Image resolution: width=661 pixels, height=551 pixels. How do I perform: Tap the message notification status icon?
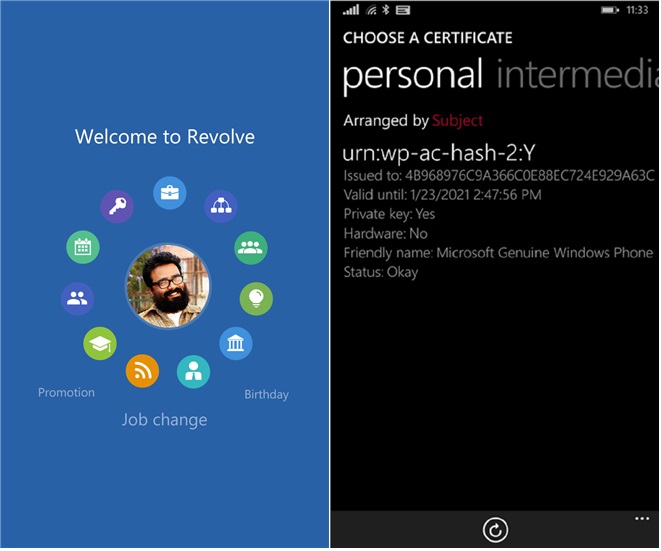coord(403,10)
